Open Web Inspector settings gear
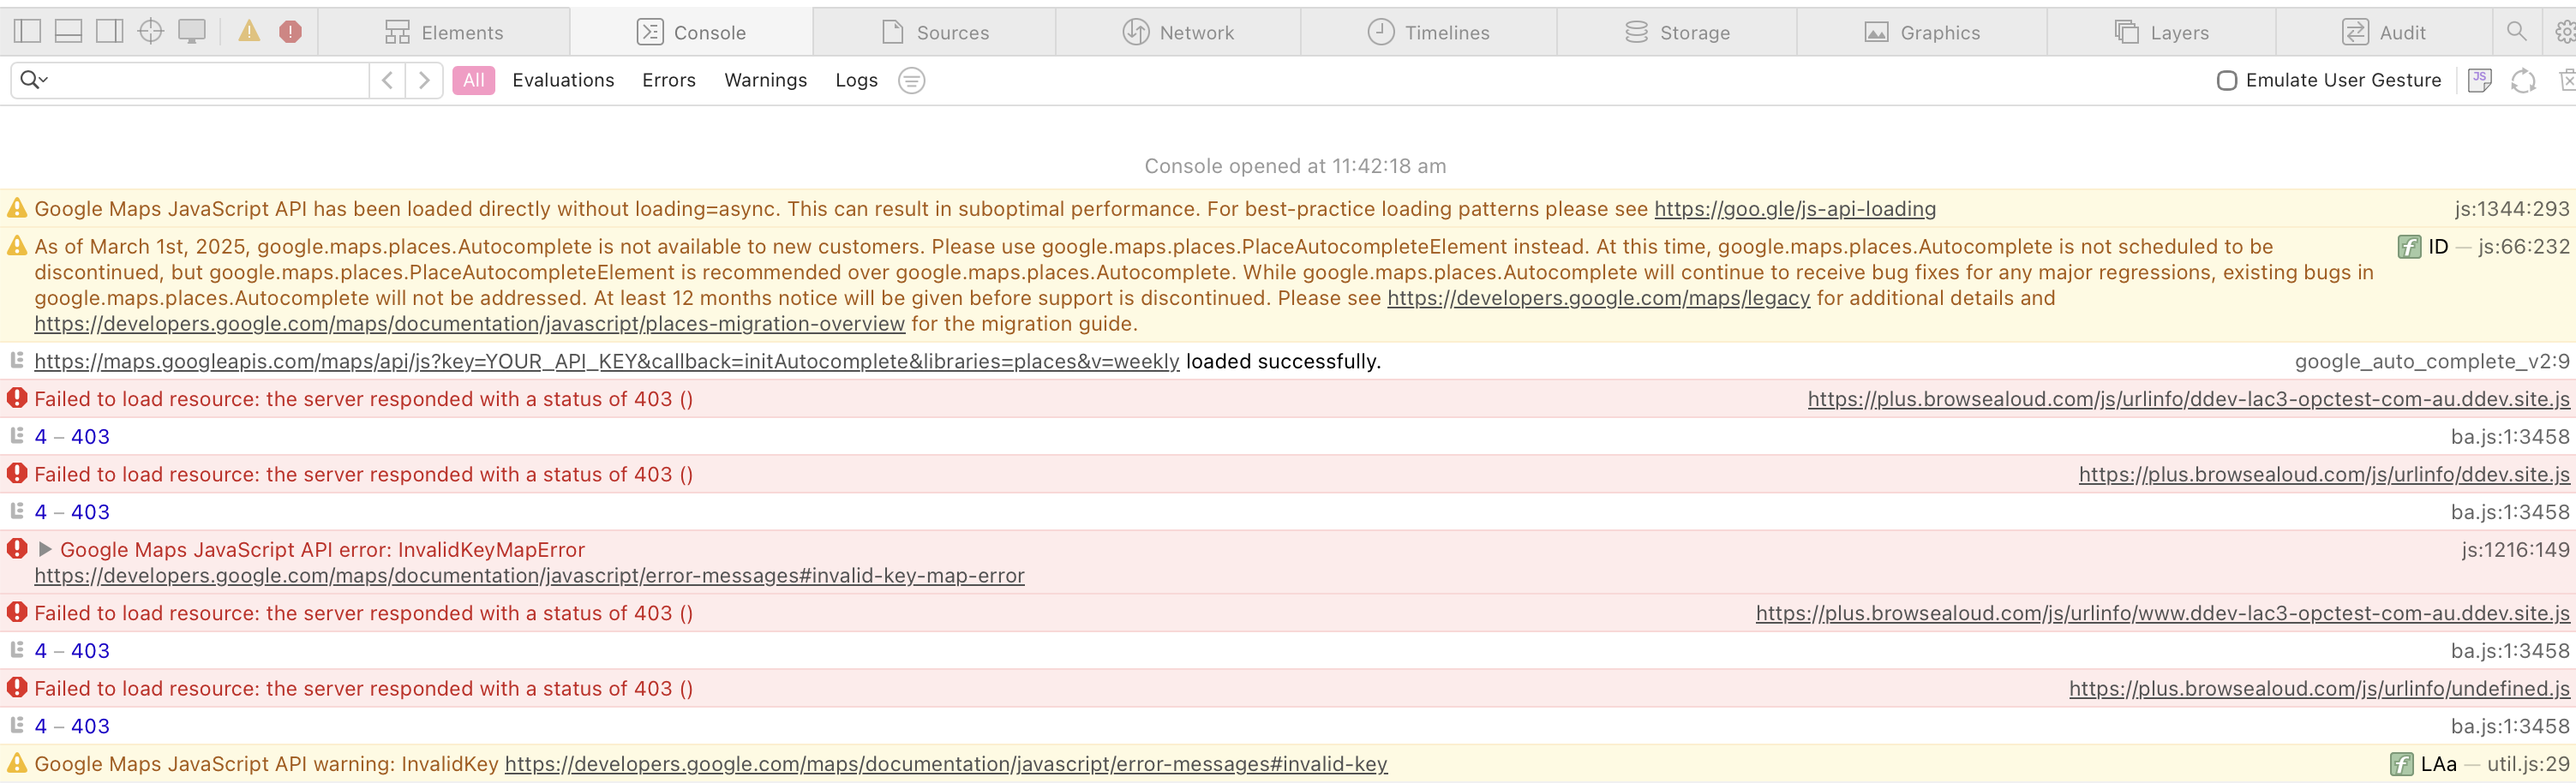This screenshot has height=783, width=2576. pyautogui.click(x=2565, y=32)
